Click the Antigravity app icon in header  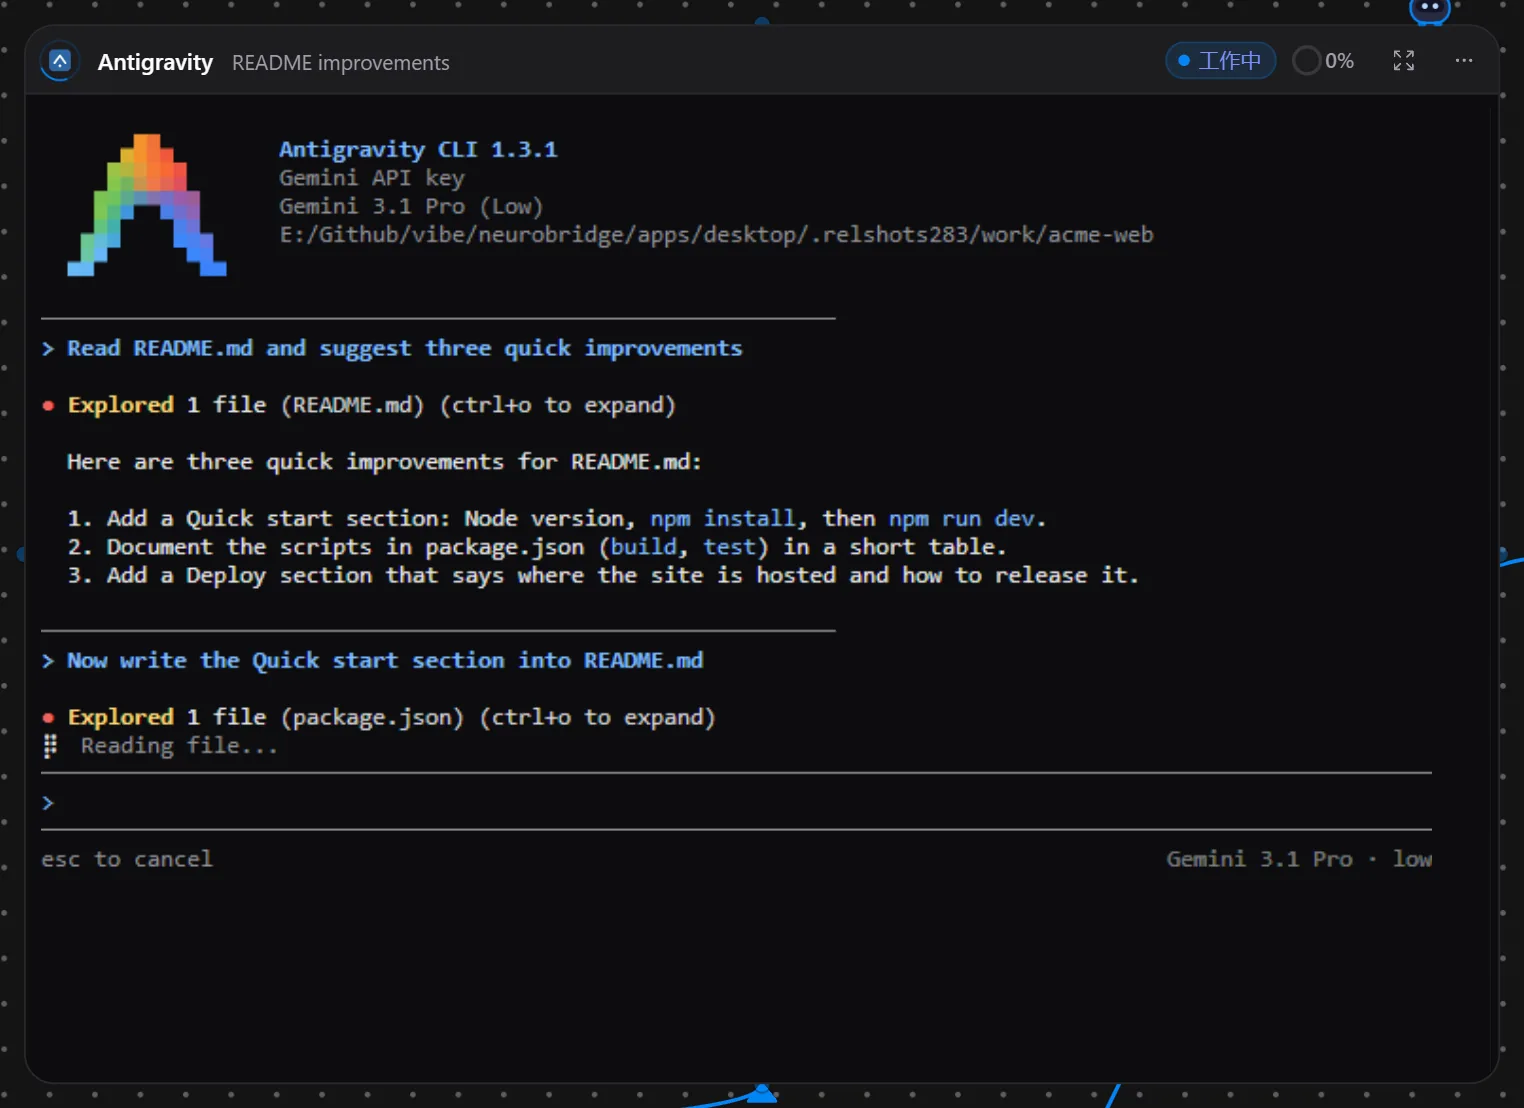pos(60,62)
